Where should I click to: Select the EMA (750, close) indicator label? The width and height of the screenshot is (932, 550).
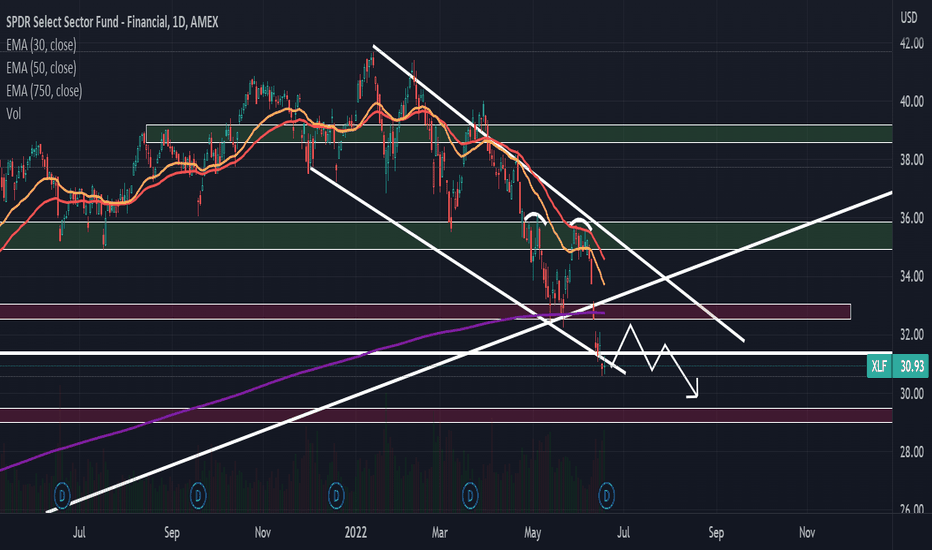(x=44, y=90)
